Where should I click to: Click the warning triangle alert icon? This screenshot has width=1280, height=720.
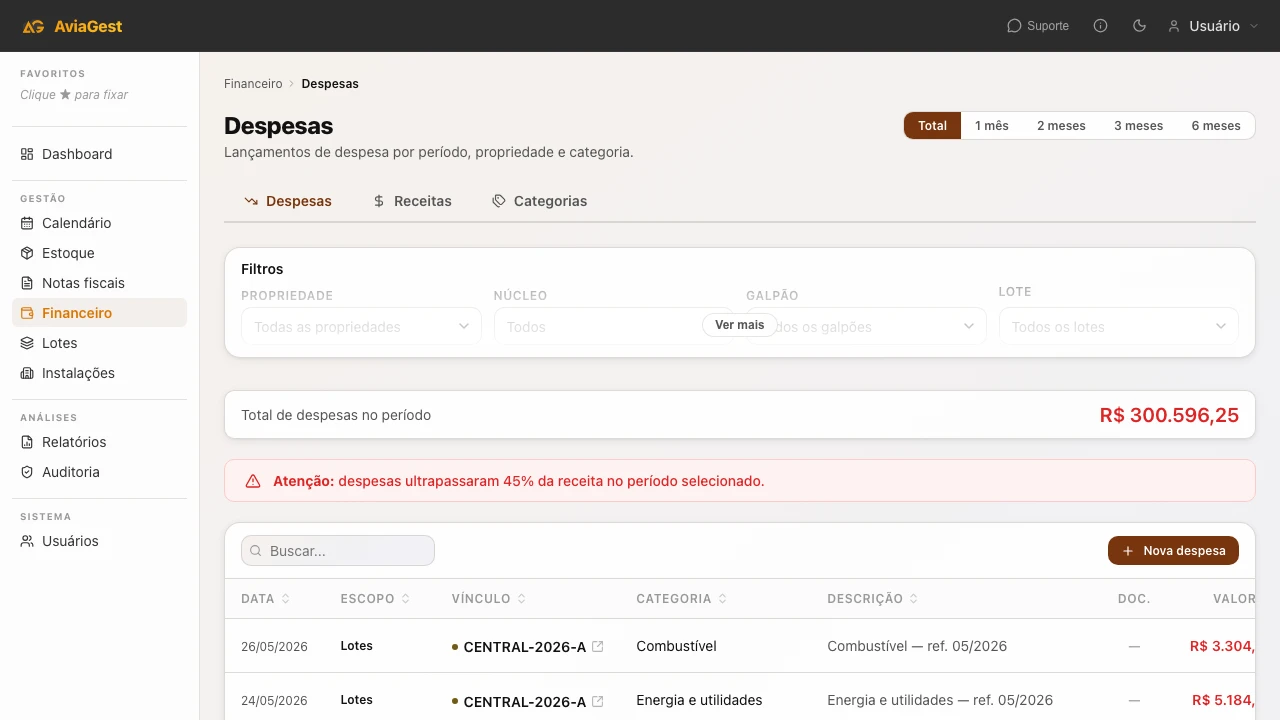(253, 481)
